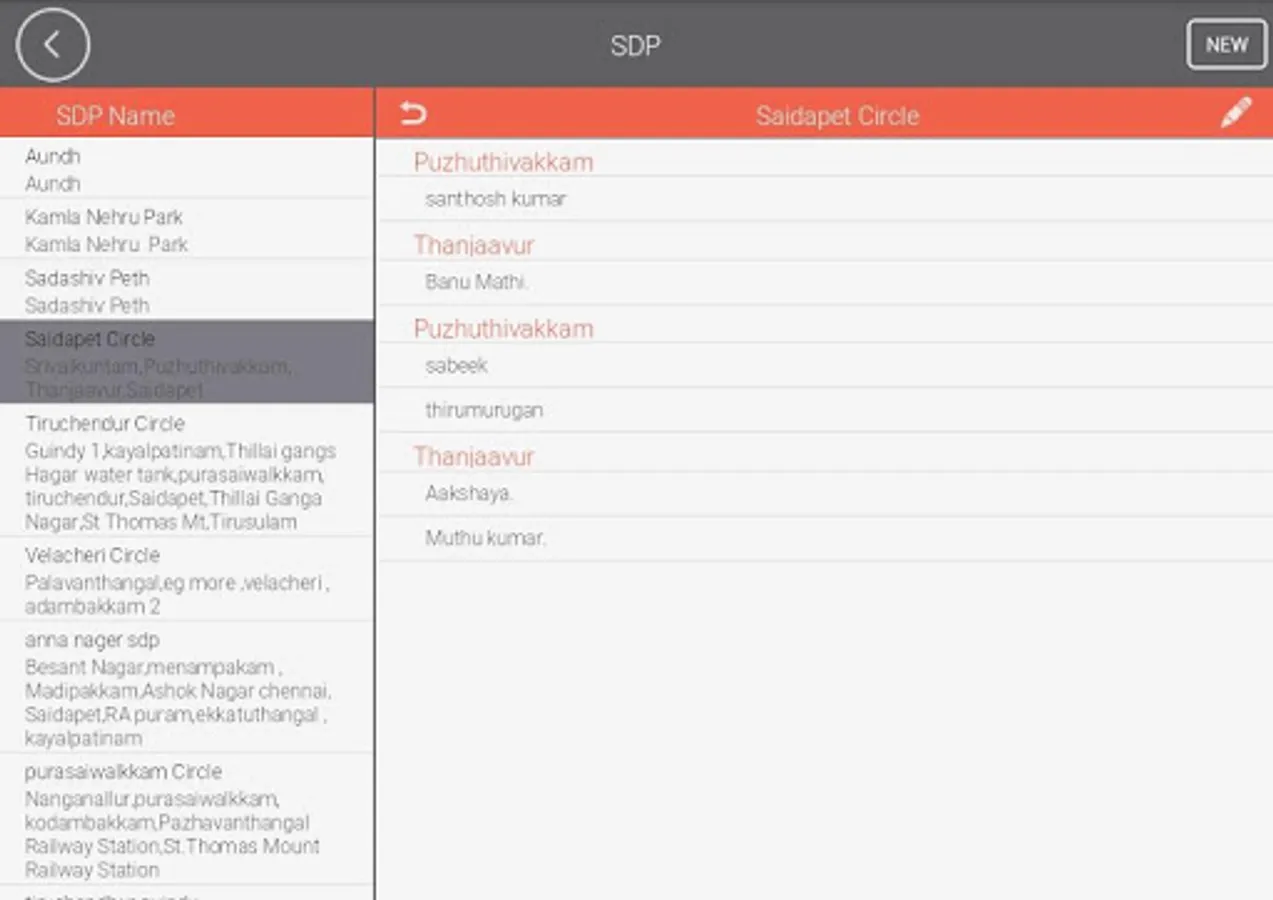Select member santhosh kumar
This screenshot has height=900, width=1273.
click(825, 199)
